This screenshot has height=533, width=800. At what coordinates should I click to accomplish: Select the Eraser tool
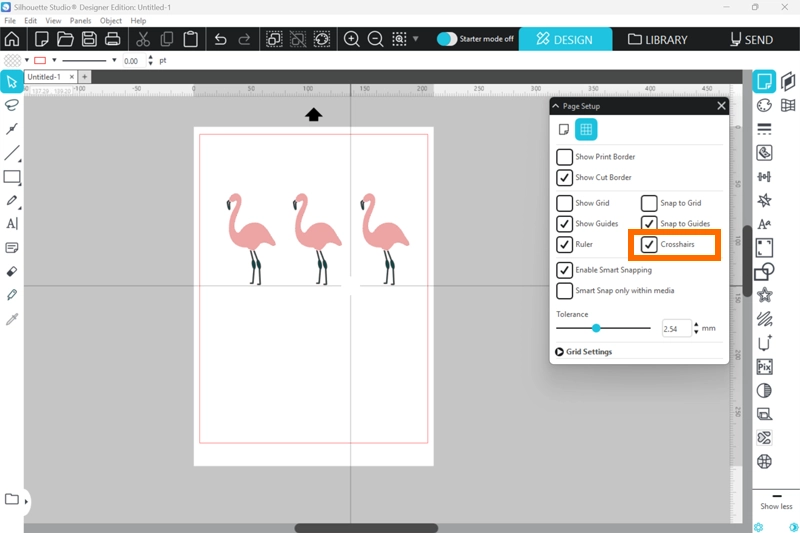pyautogui.click(x=12, y=271)
